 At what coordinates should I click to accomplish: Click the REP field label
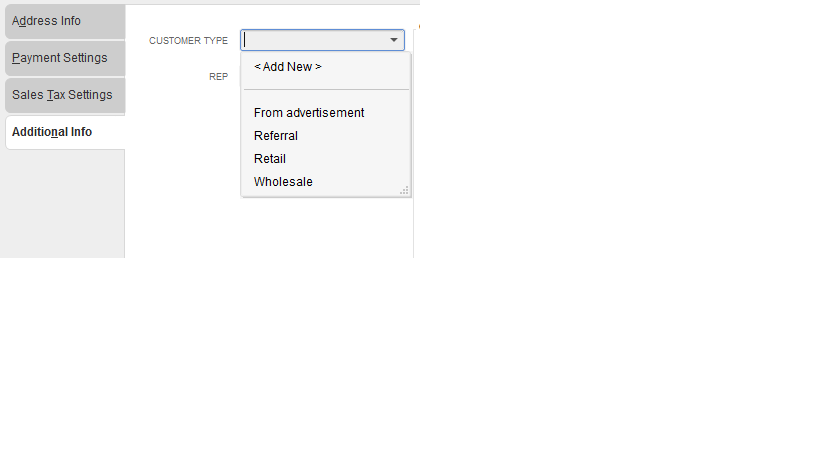(x=218, y=76)
